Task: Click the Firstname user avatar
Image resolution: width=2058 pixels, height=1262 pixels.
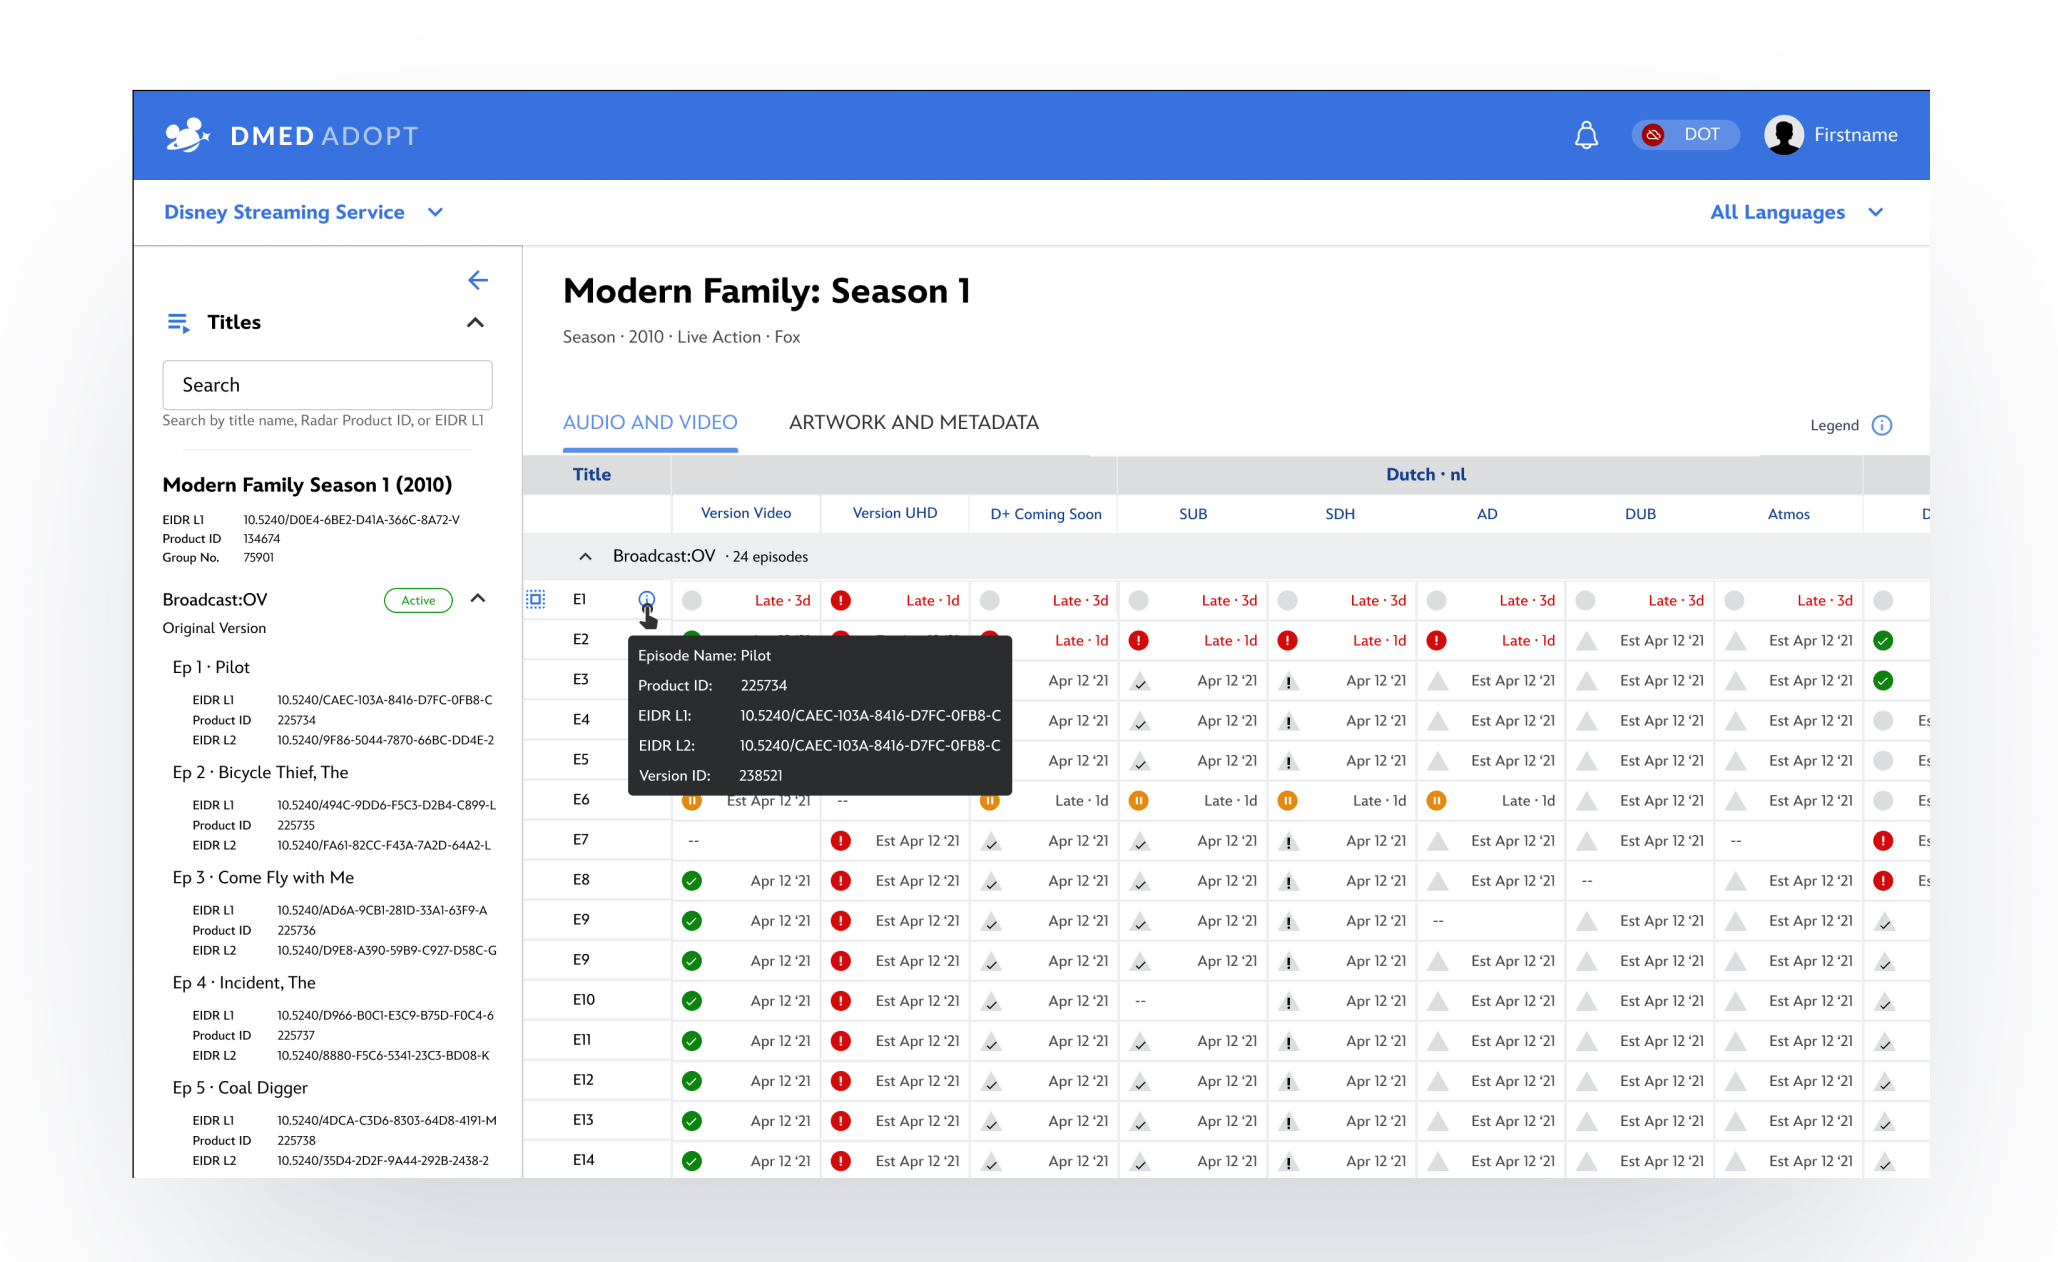Action: click(x=1783, y=135)
